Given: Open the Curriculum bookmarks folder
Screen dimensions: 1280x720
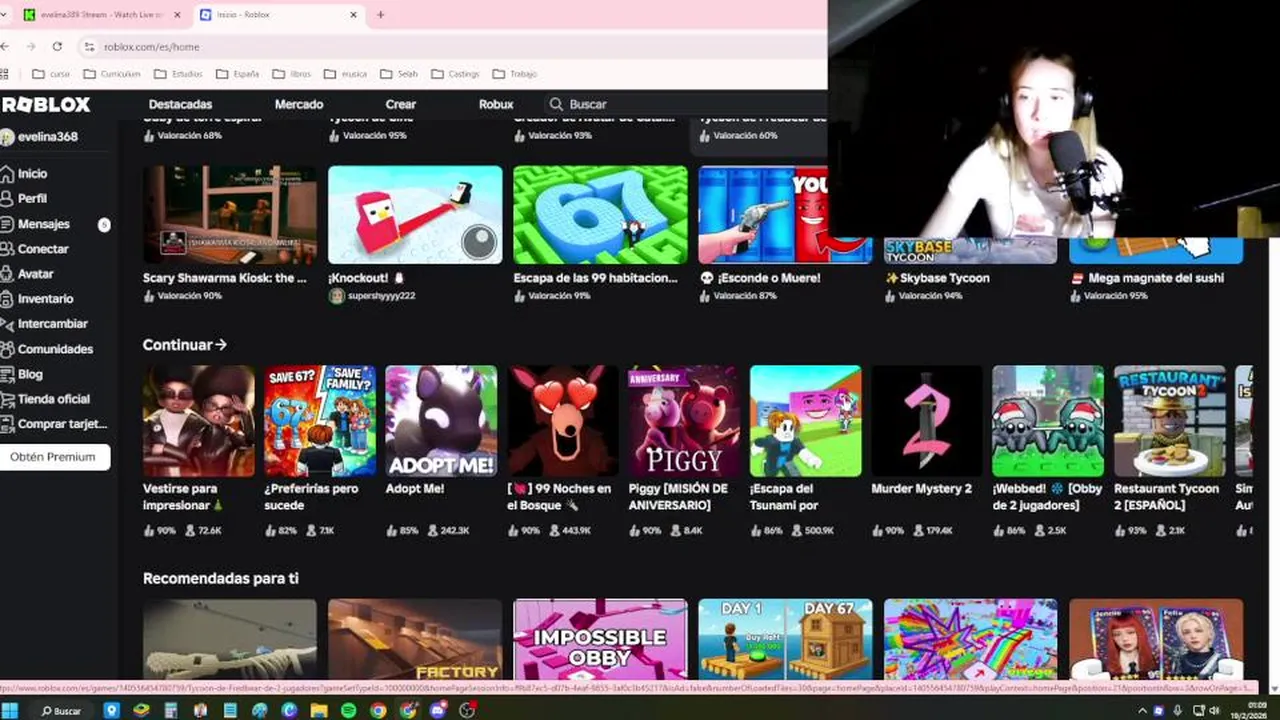Looking at the screenshot, I should 111,73.
